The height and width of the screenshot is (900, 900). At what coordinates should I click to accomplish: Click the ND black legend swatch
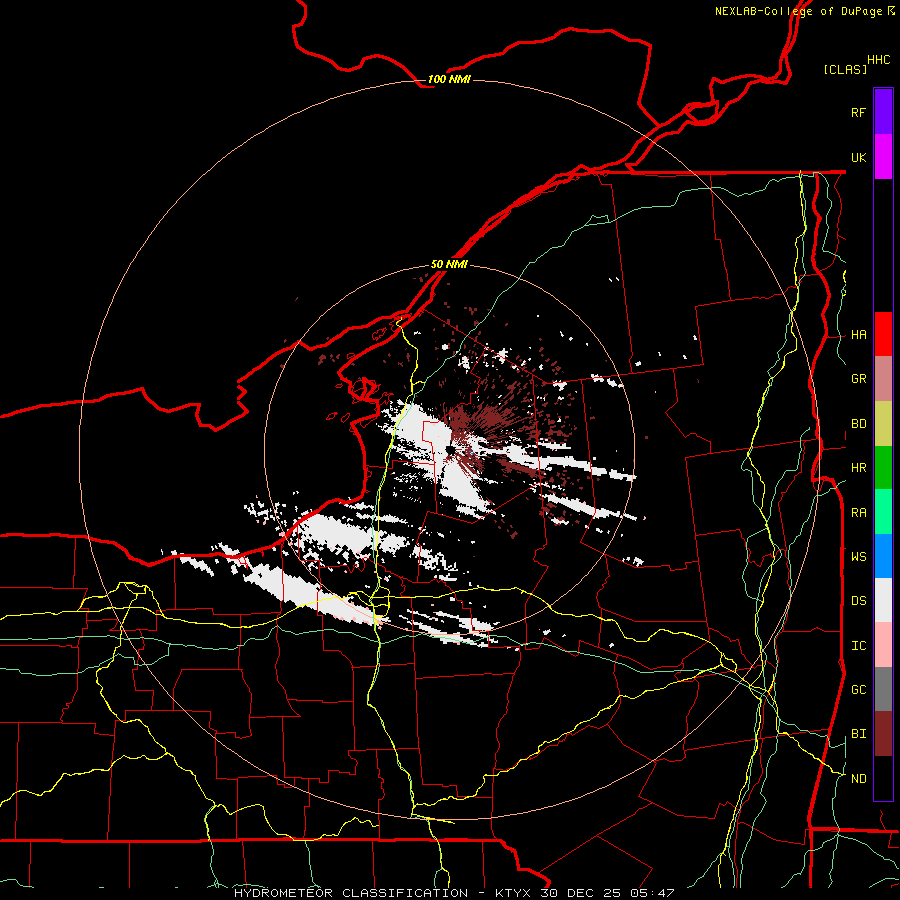point(883,778)
